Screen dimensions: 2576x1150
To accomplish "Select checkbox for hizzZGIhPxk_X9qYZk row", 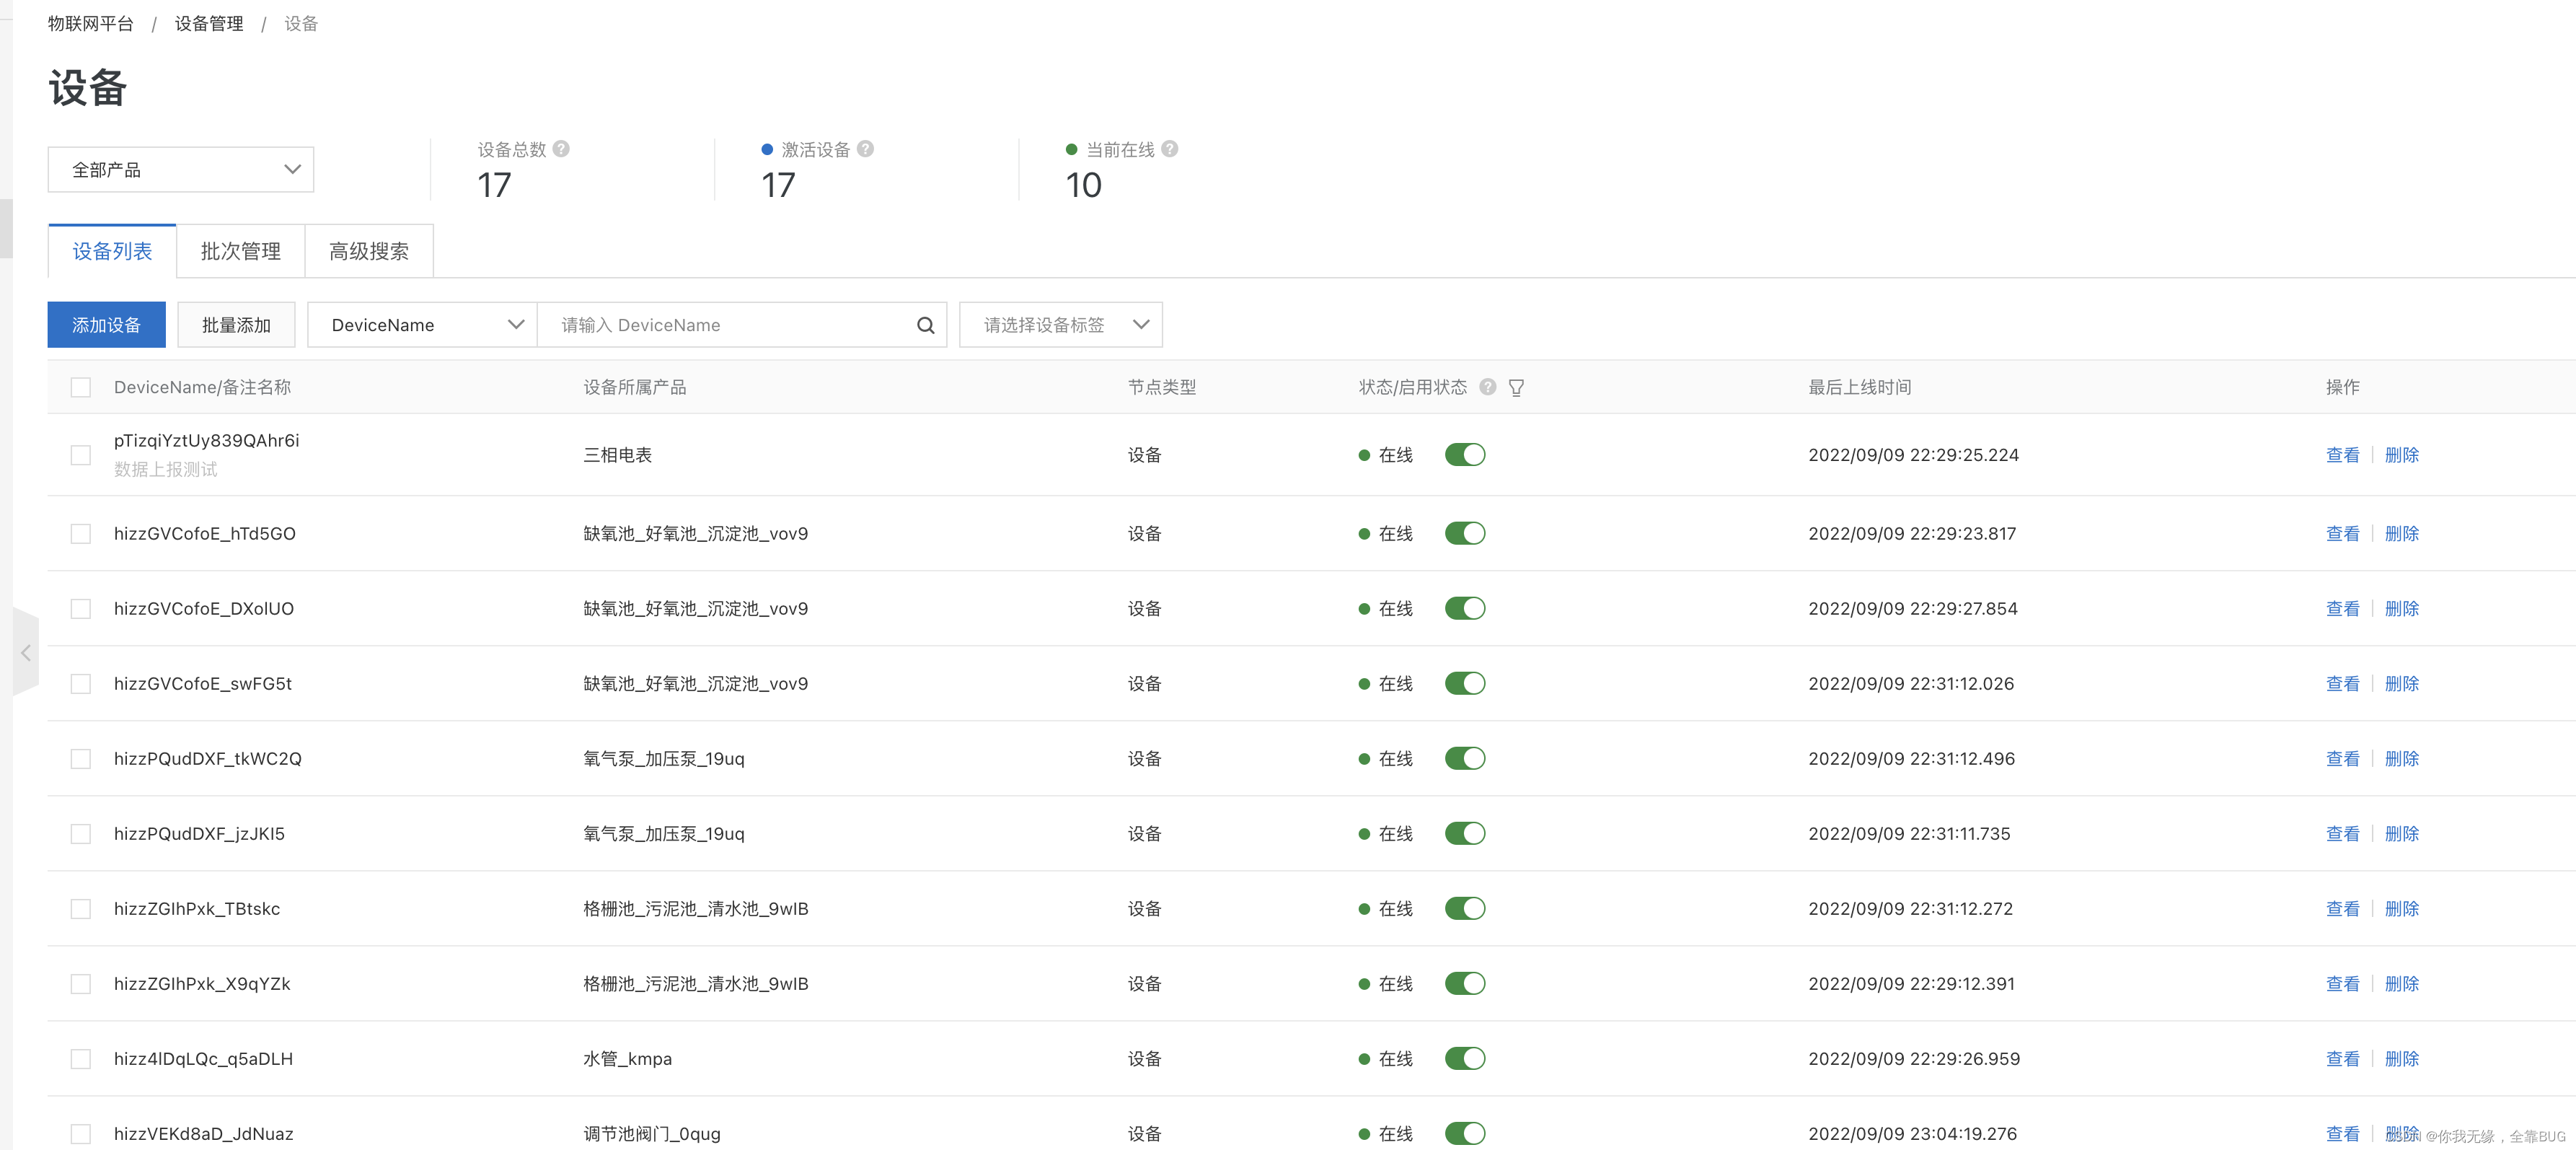I will click(x=81, y=984).
